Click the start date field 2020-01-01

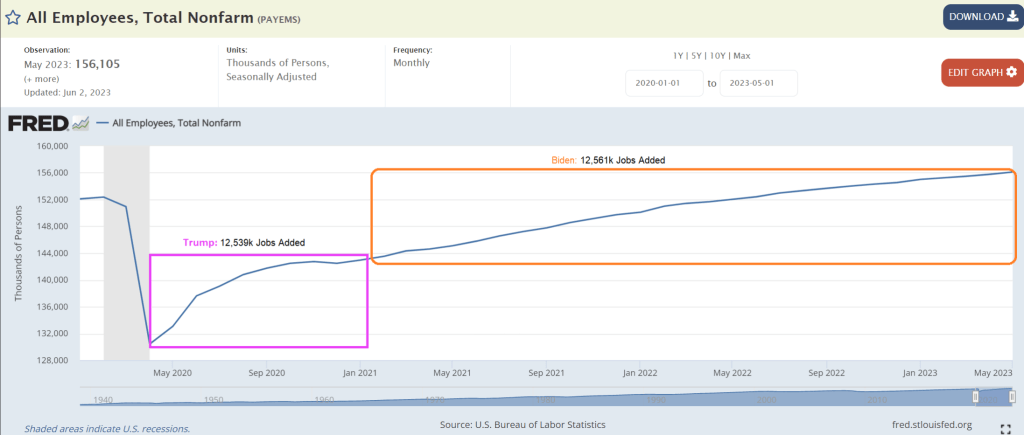(664, 83)
